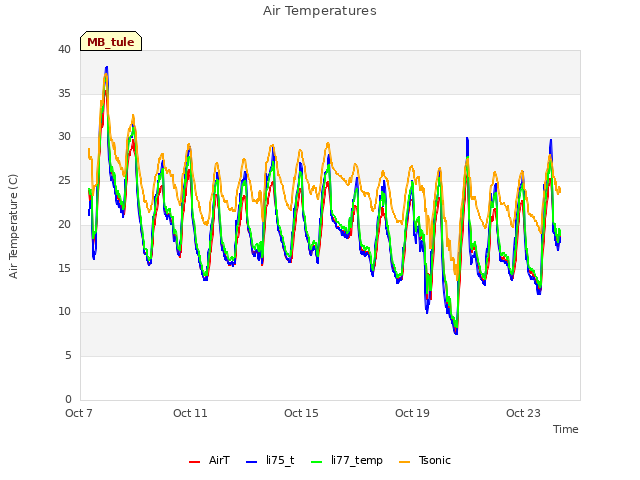Click the Oct 7 x-axis label
The height and width of the screenshot is (480, 640).
pyautogui.click(x=79, y=413)
